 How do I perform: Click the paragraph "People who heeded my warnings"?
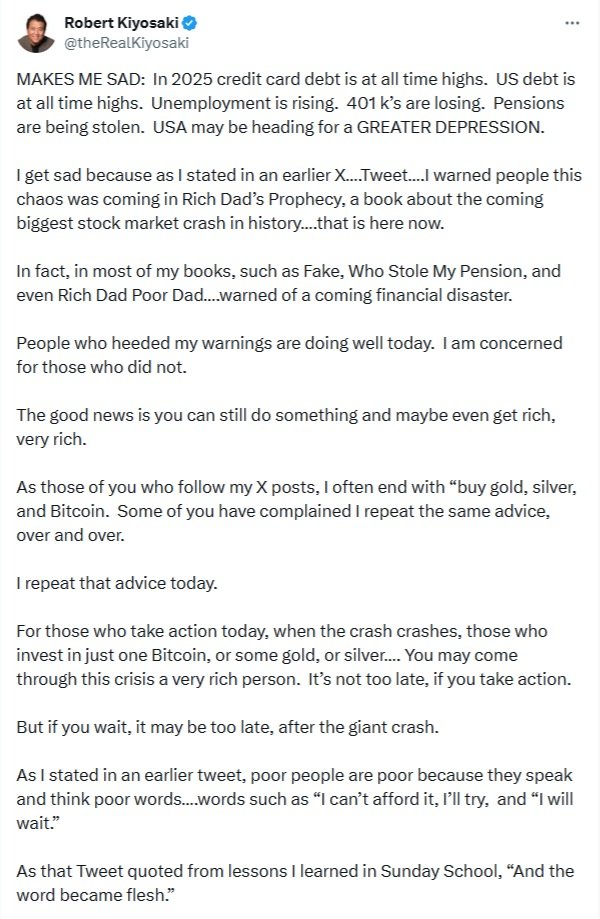pos(289,355)
